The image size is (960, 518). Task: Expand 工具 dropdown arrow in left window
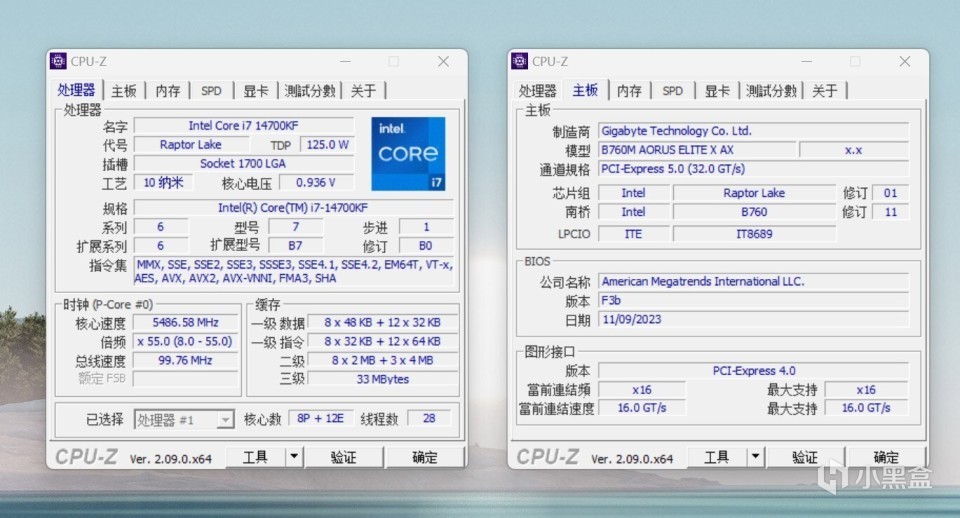click(x=294, y=457)
